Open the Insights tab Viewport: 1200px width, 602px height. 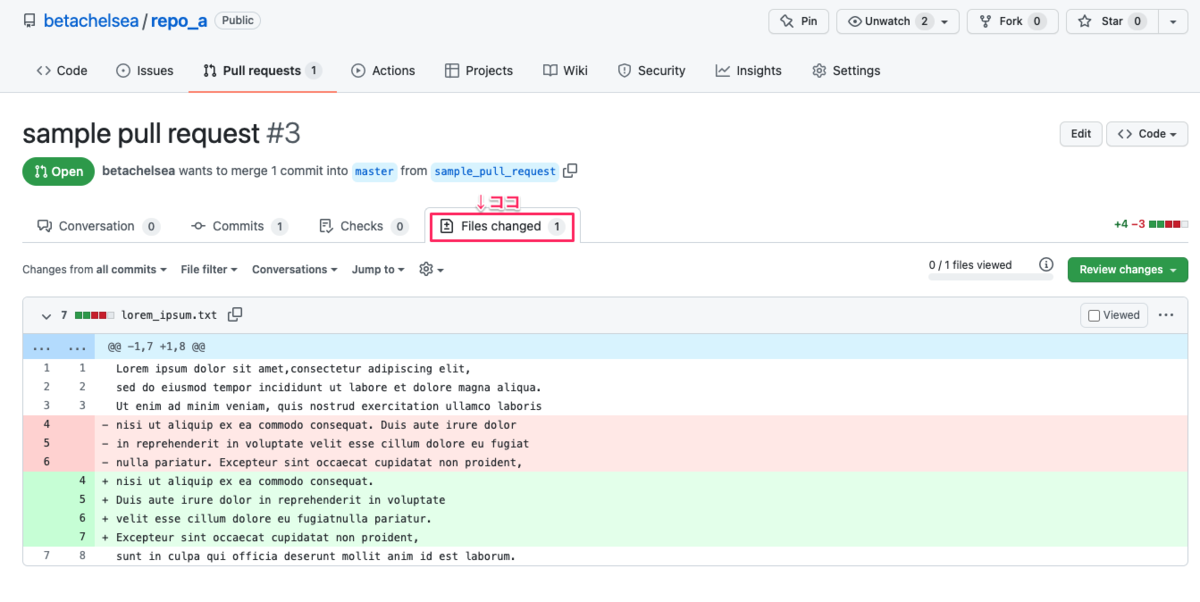(749, 71)
